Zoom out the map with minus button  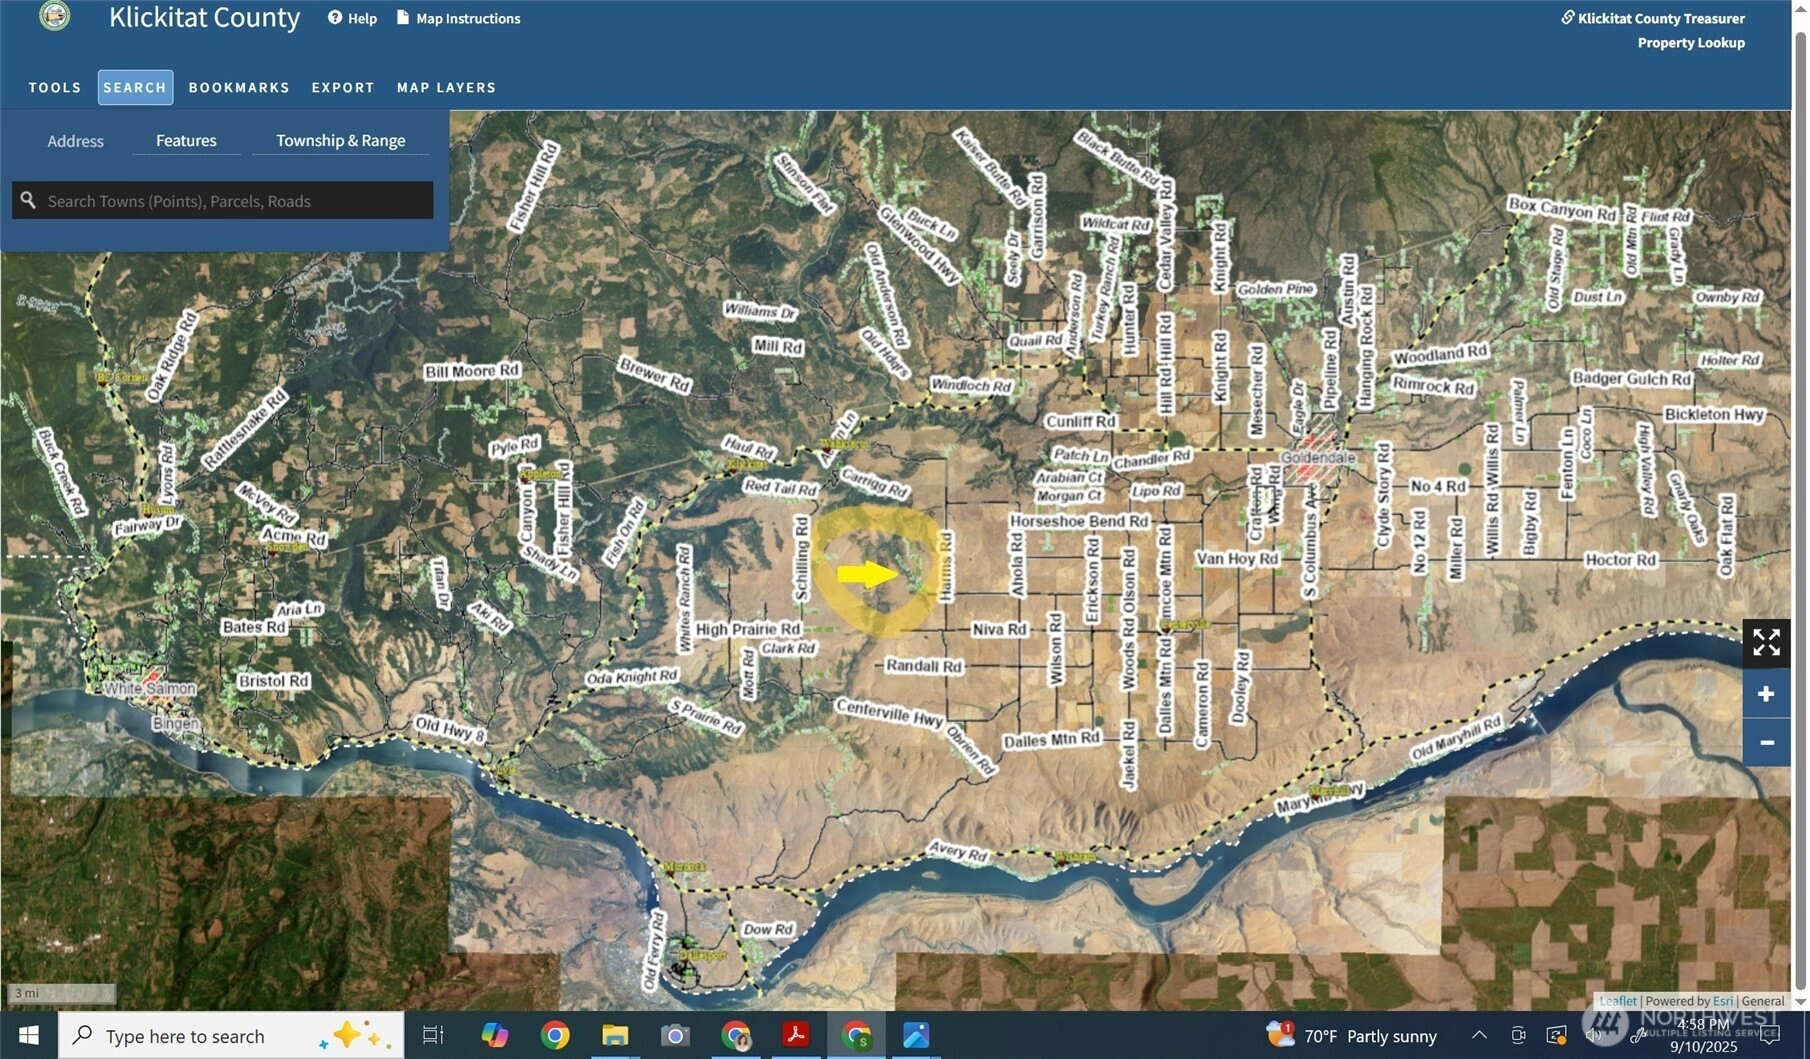point(1766,742)
